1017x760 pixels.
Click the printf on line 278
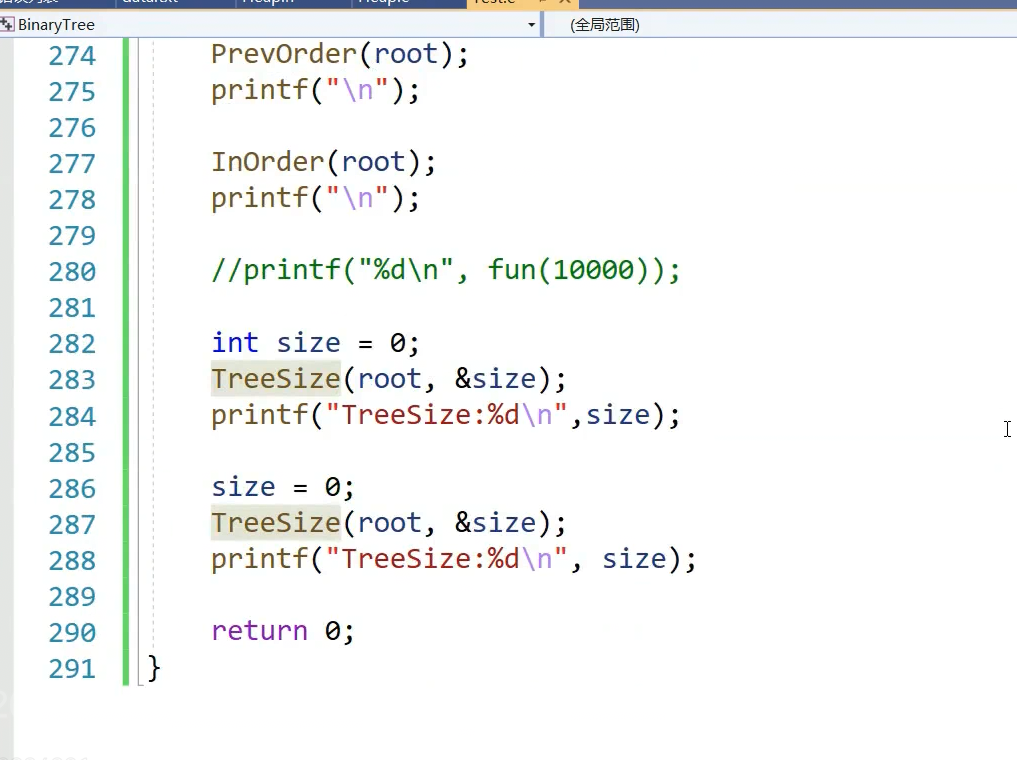259,198
